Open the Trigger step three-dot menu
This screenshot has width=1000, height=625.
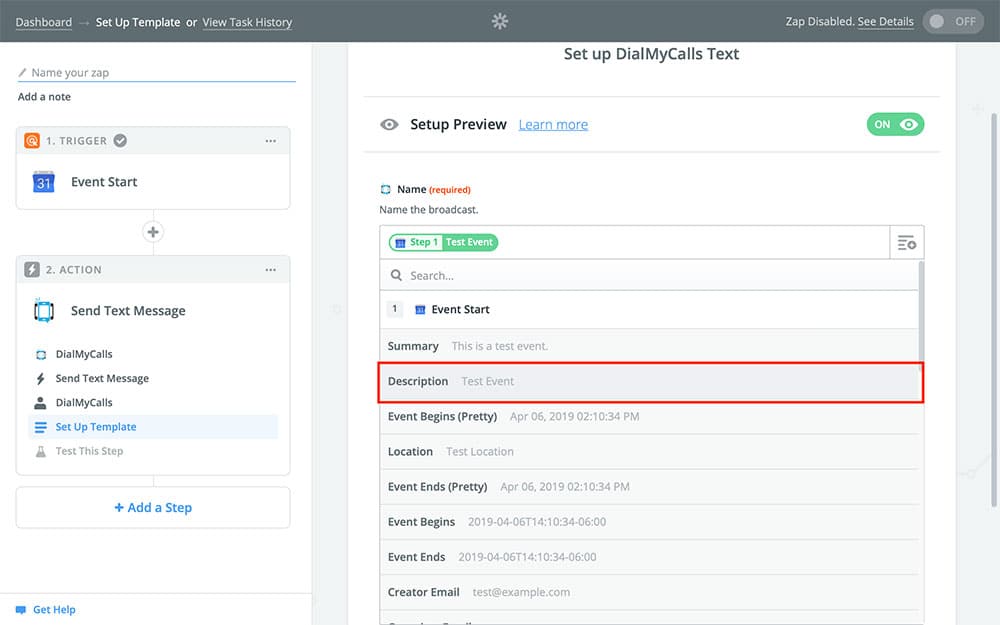click(x=270, y=141)
